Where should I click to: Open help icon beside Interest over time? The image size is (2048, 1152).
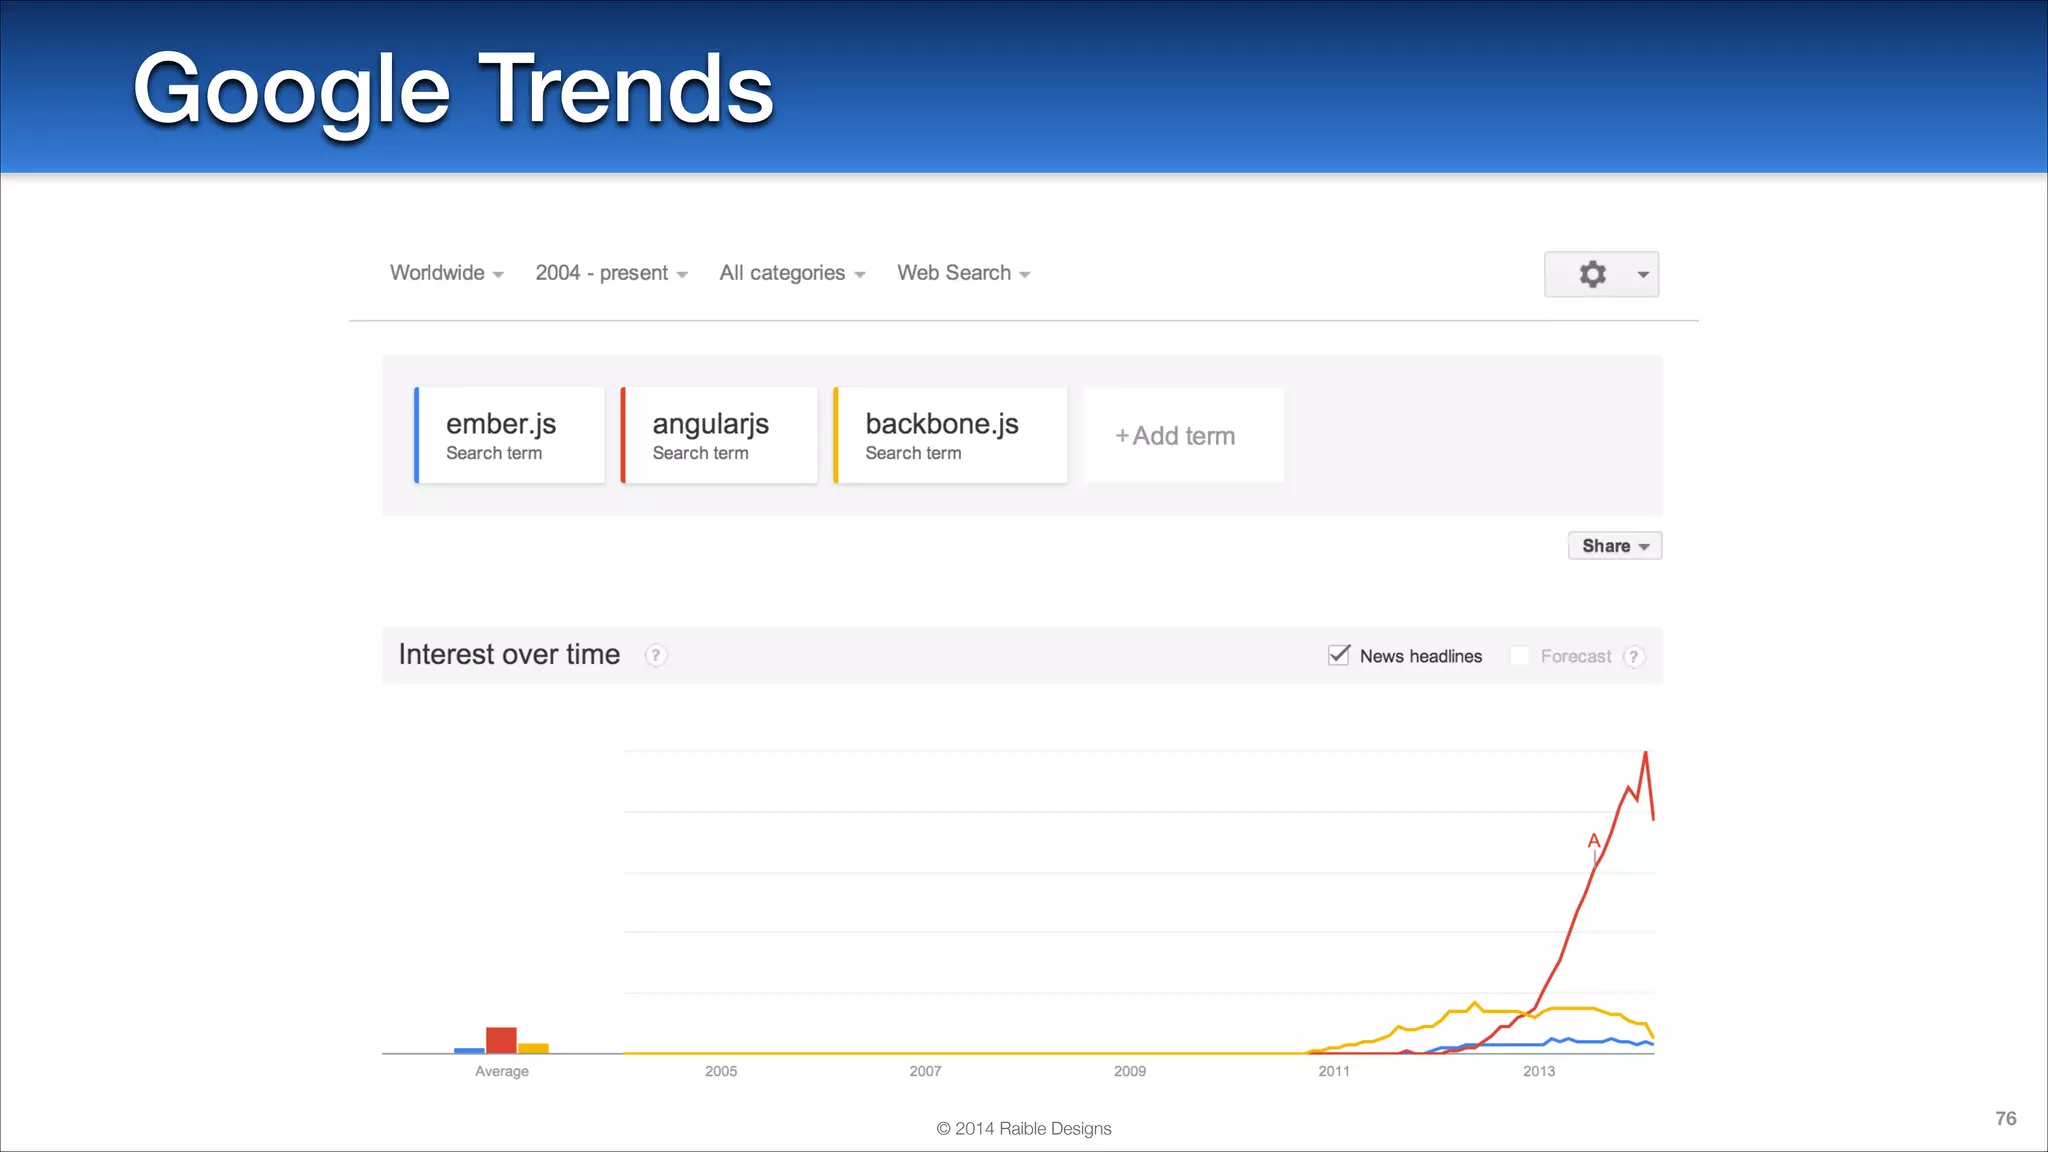(x=655, y=655)
